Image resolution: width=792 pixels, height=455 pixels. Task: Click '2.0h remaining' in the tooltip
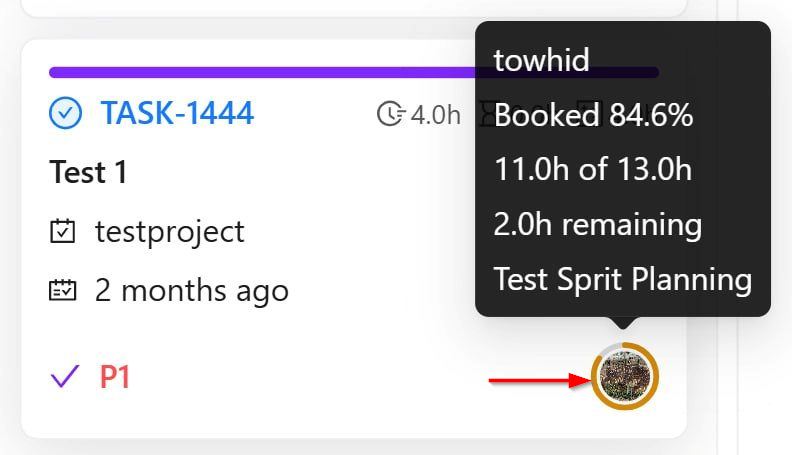(597, 224)
